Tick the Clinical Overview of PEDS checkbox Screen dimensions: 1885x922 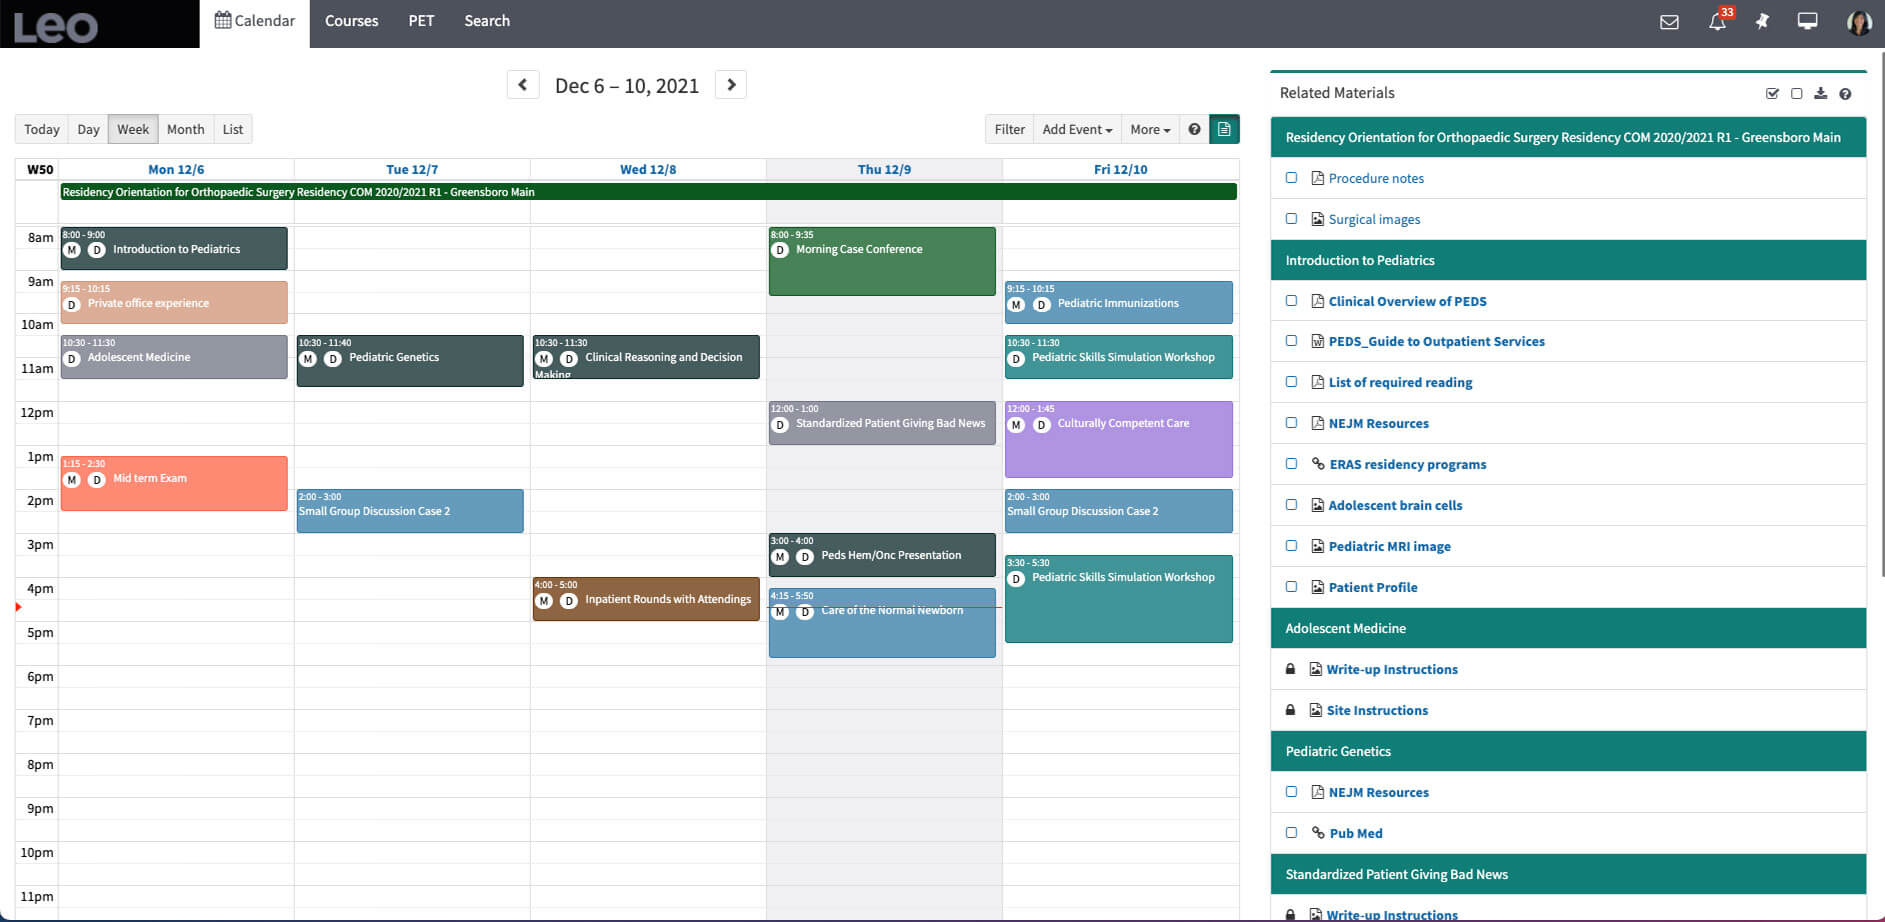(1291, 301)
